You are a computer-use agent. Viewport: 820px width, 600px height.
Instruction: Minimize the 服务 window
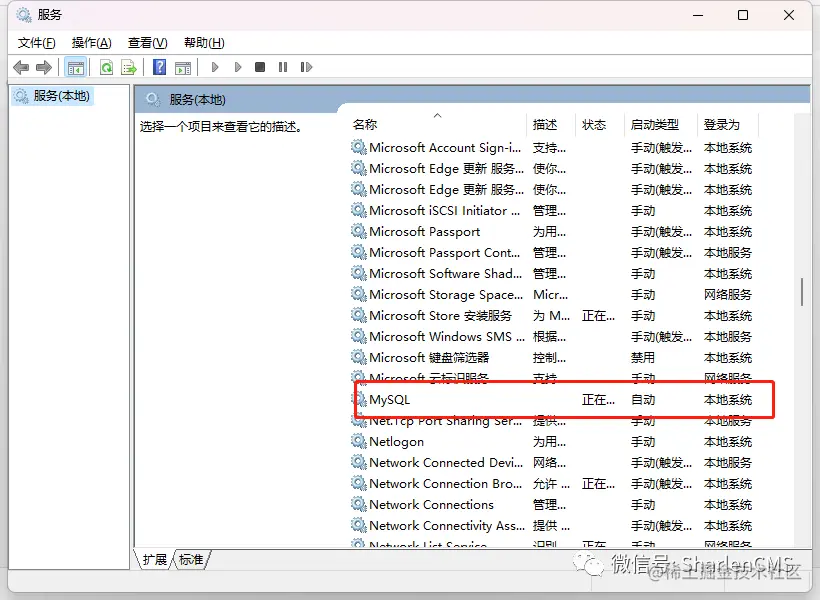pos(698,15)
